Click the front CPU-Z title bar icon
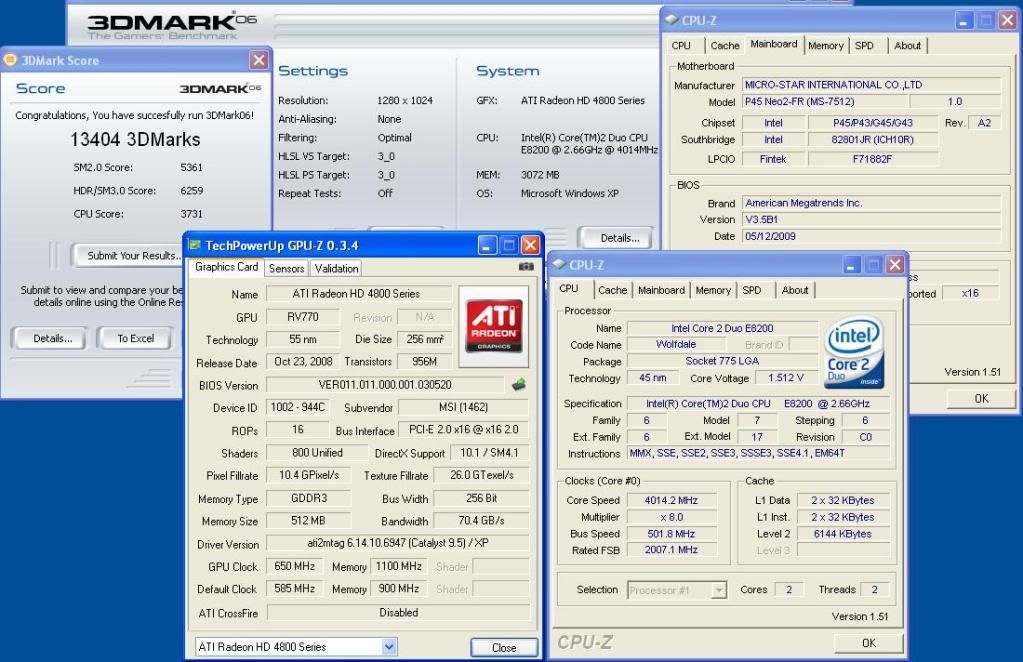 coord(559,264)
